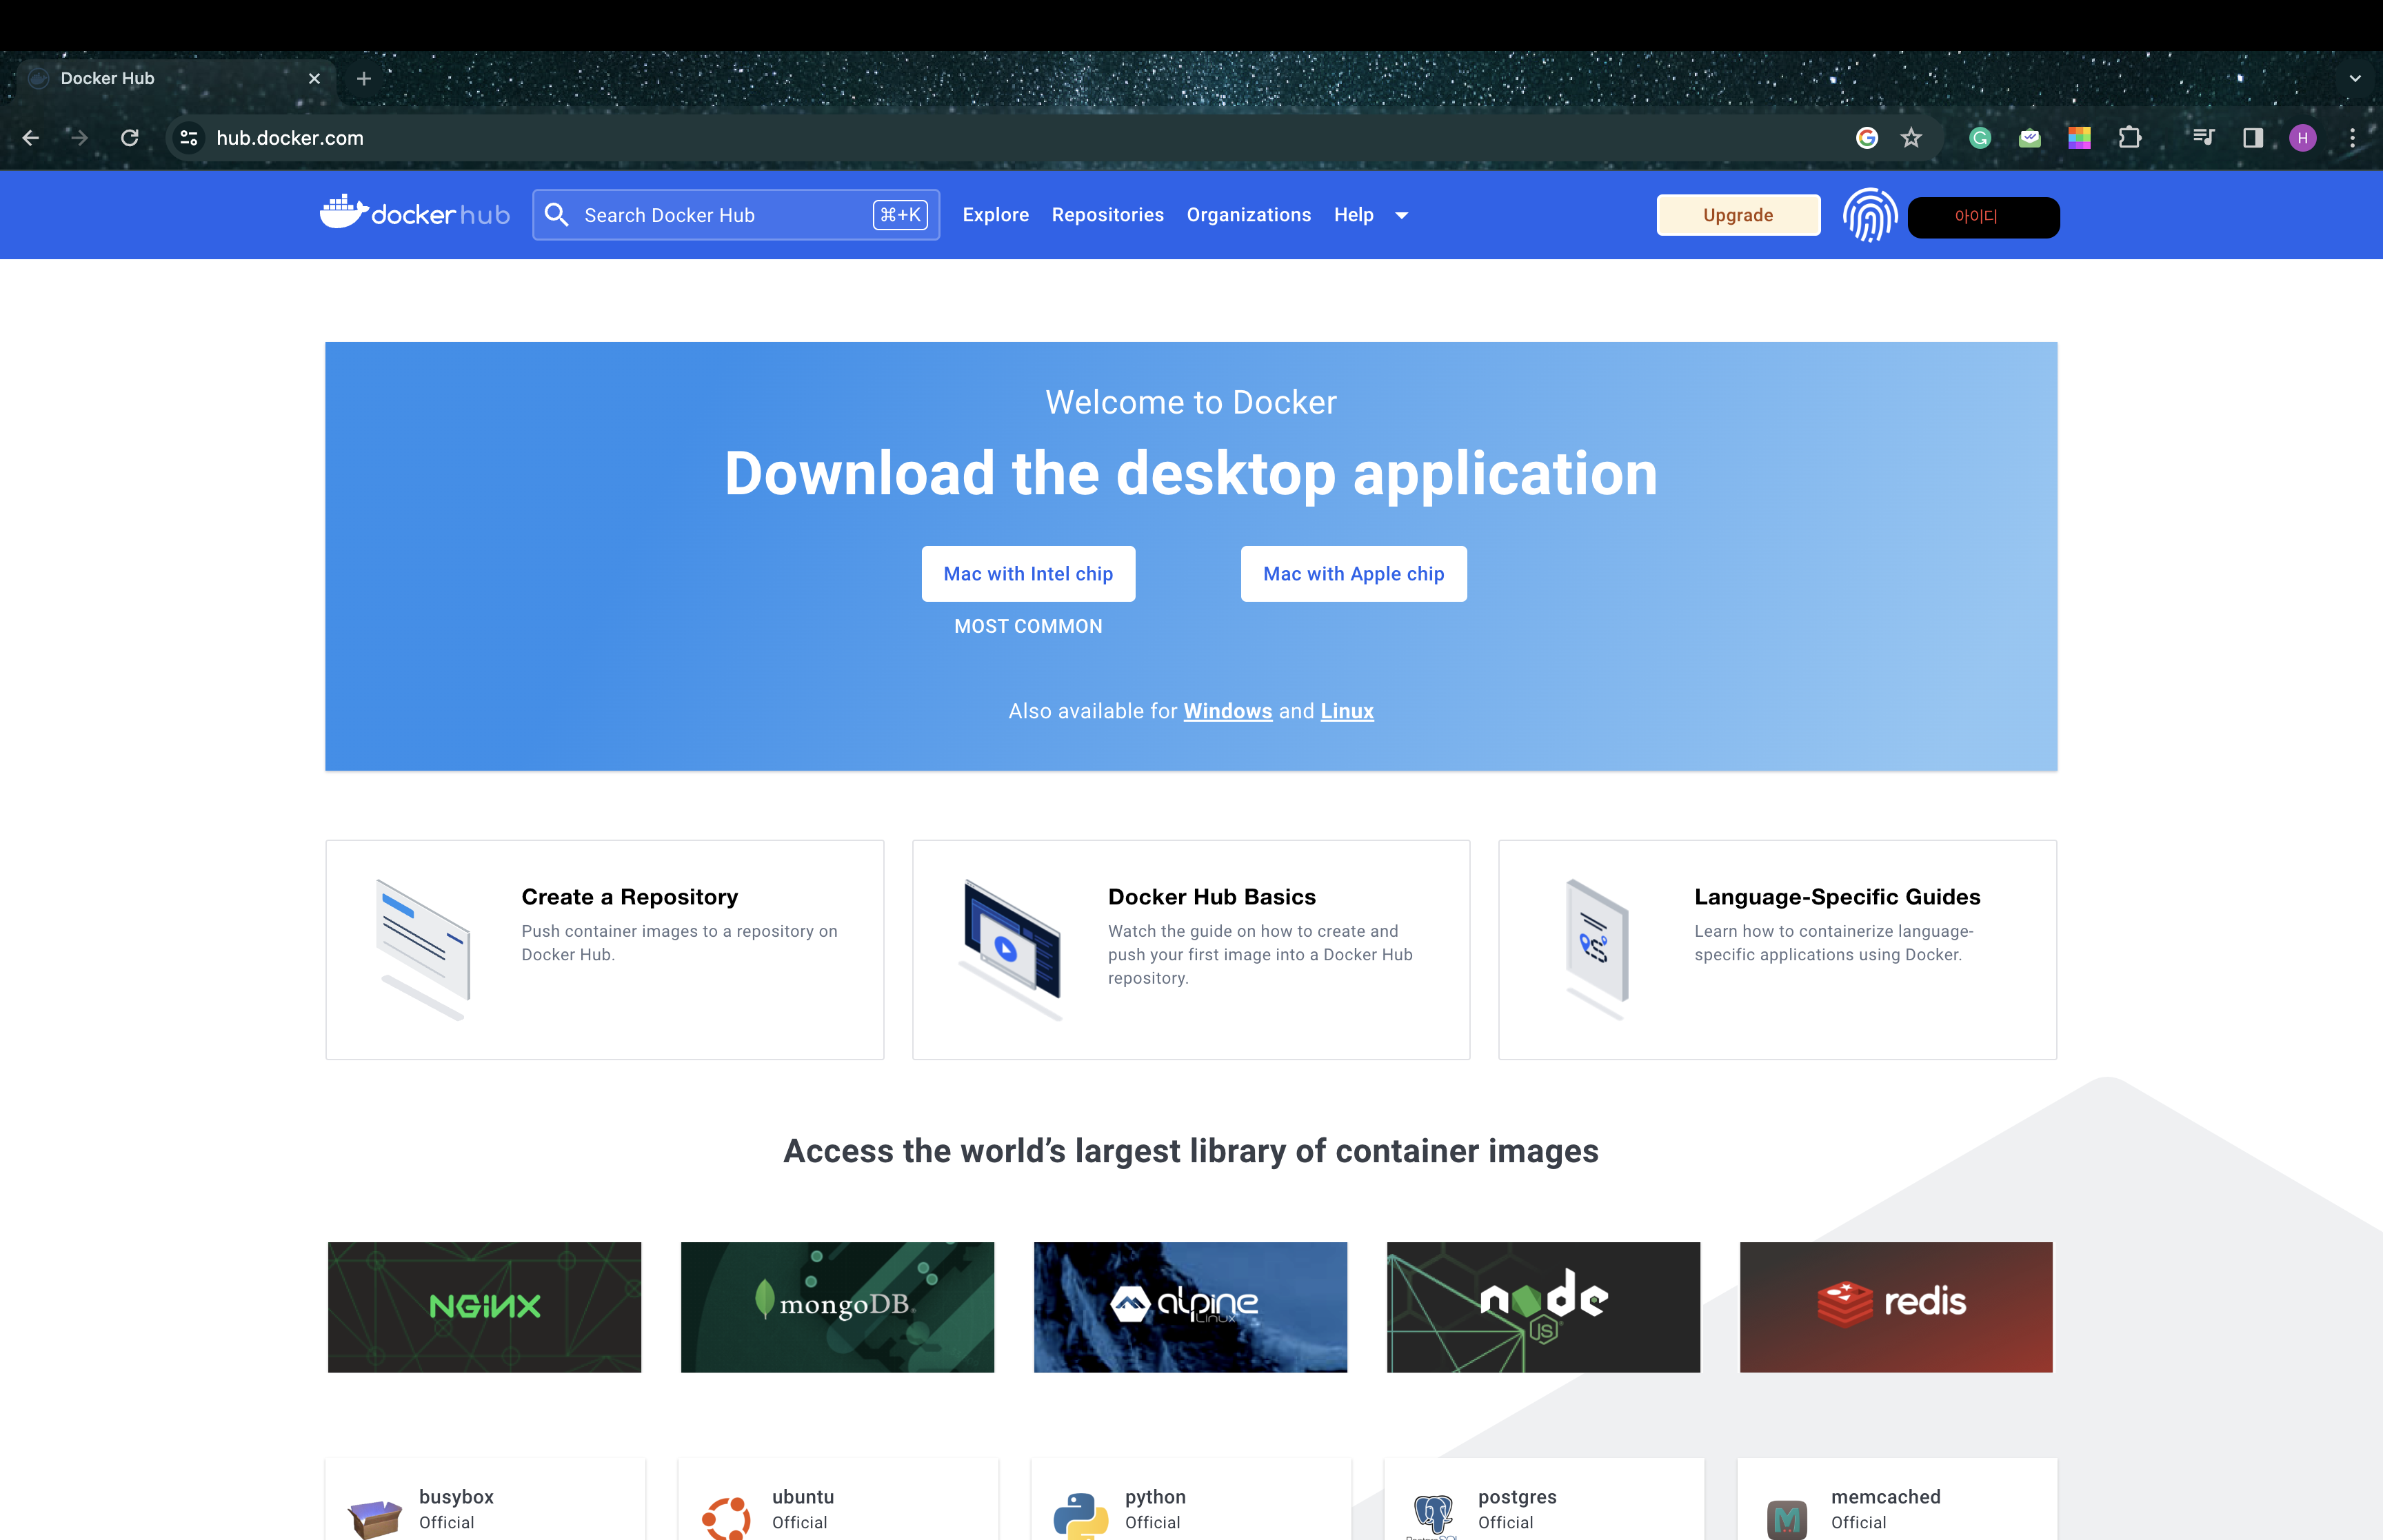Open the Organizations nav item
This screenshot has width=2383, height=1540.
coord(1248,215)
